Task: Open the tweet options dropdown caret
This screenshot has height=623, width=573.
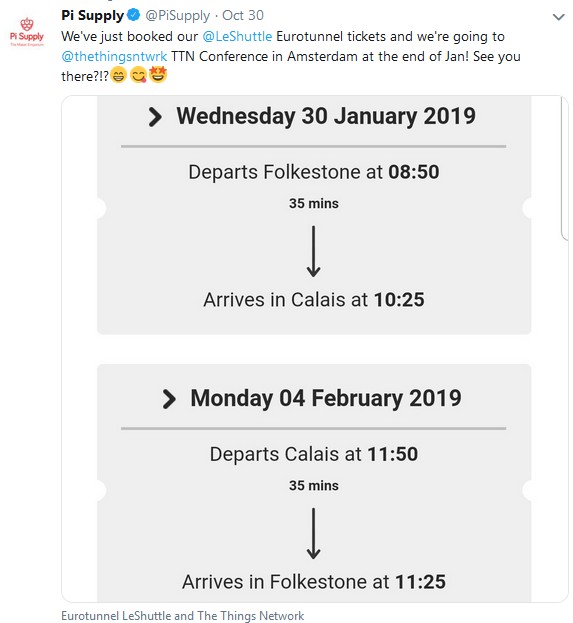Action: click(x=559, y=17)
